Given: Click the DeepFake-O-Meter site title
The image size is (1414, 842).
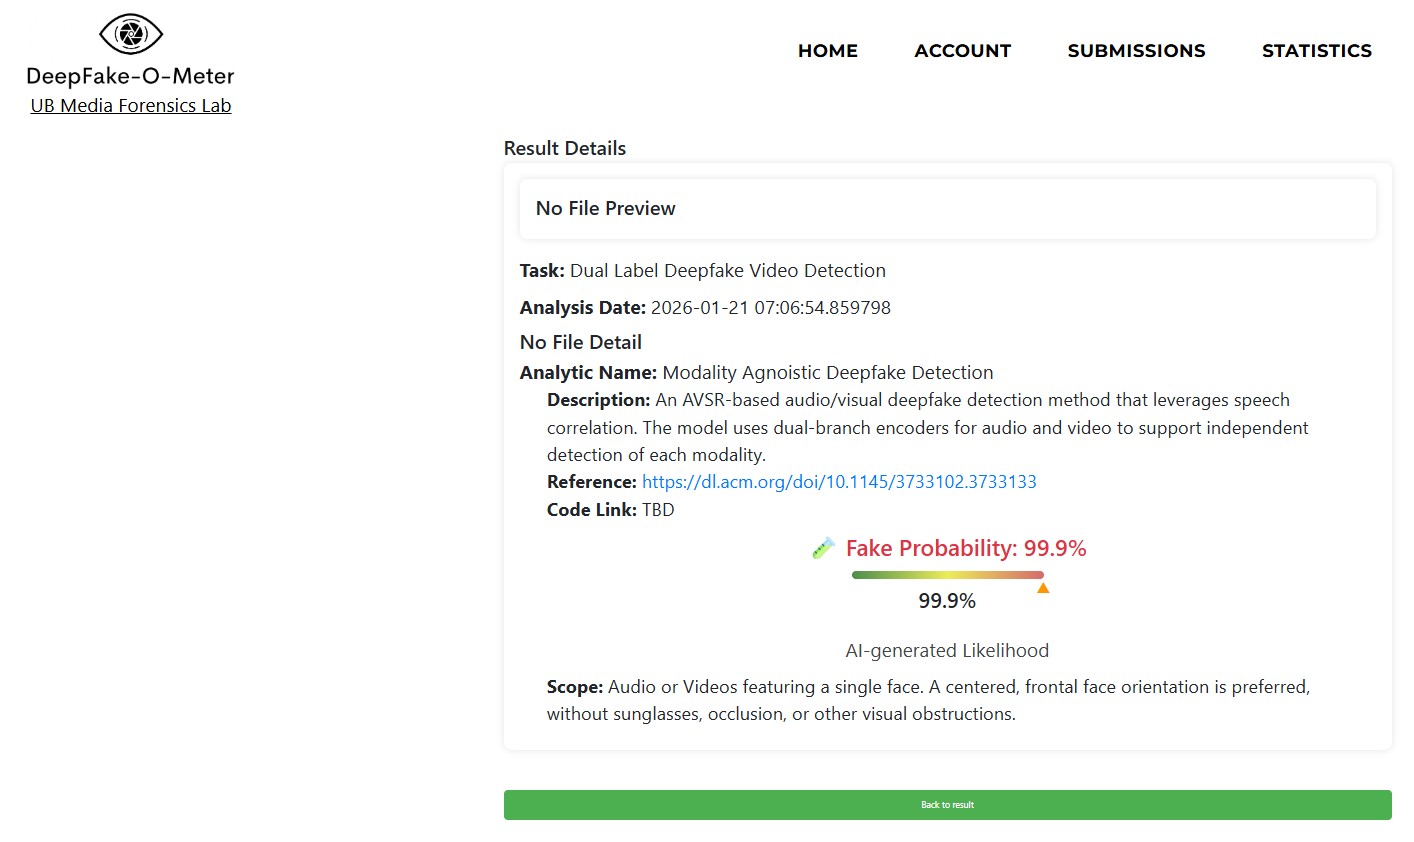Looking at the screenshot, I should pyautogui.click(x=130, y=76).
